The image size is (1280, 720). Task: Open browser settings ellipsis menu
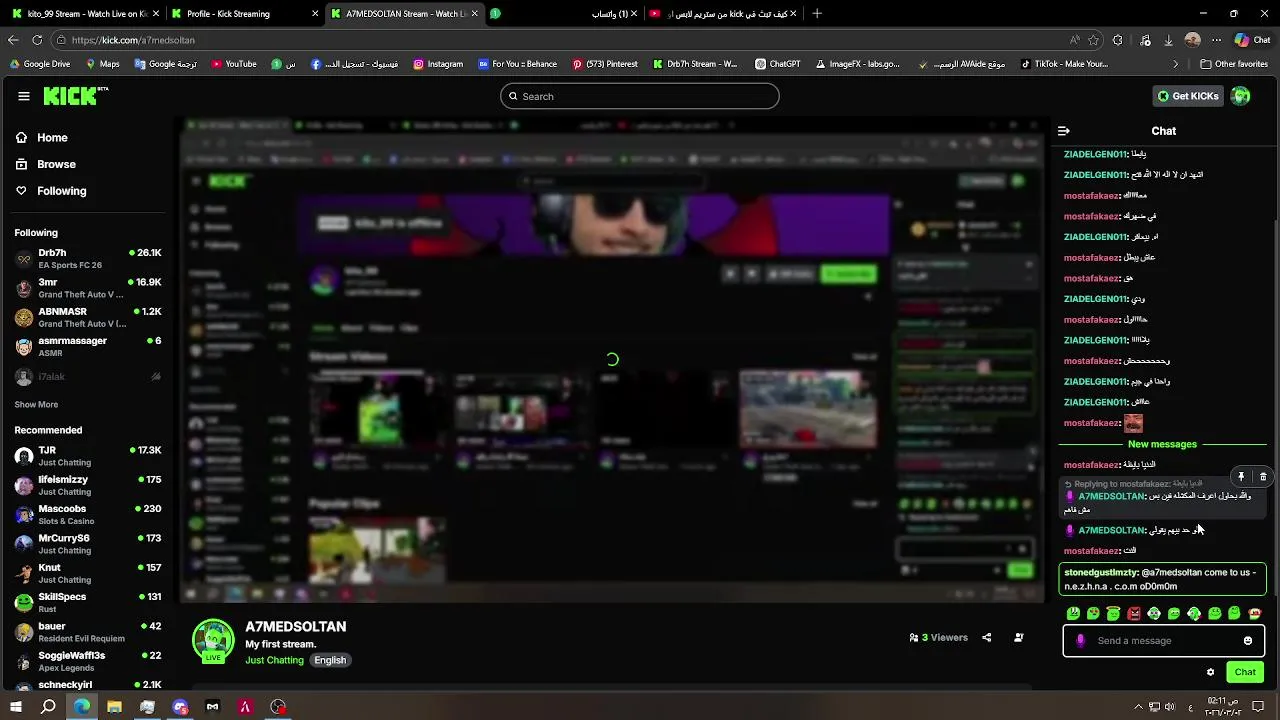(1217, 40)
